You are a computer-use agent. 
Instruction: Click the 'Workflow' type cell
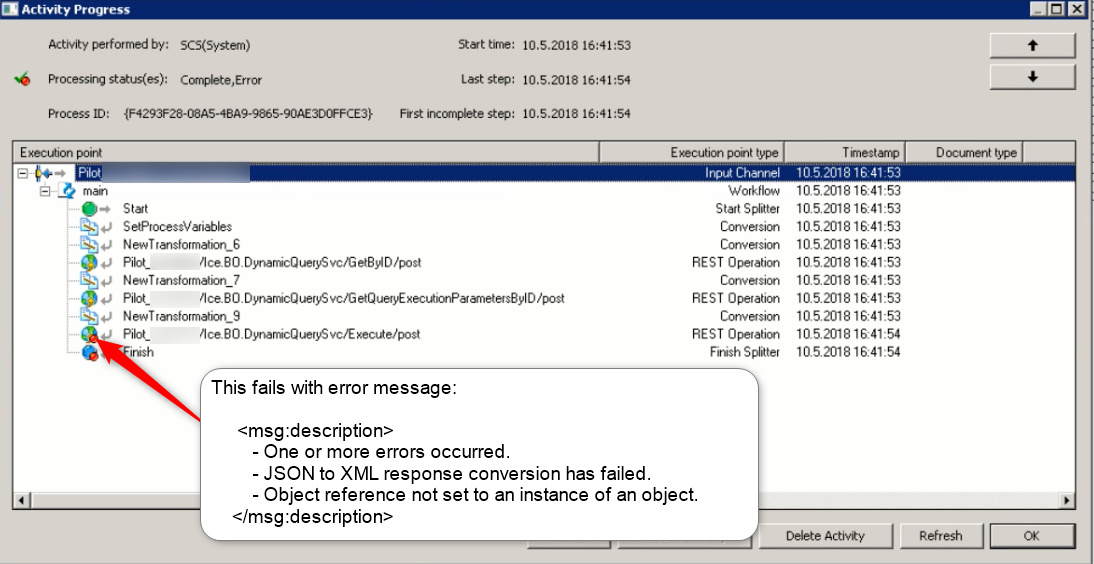pos(754,191)
